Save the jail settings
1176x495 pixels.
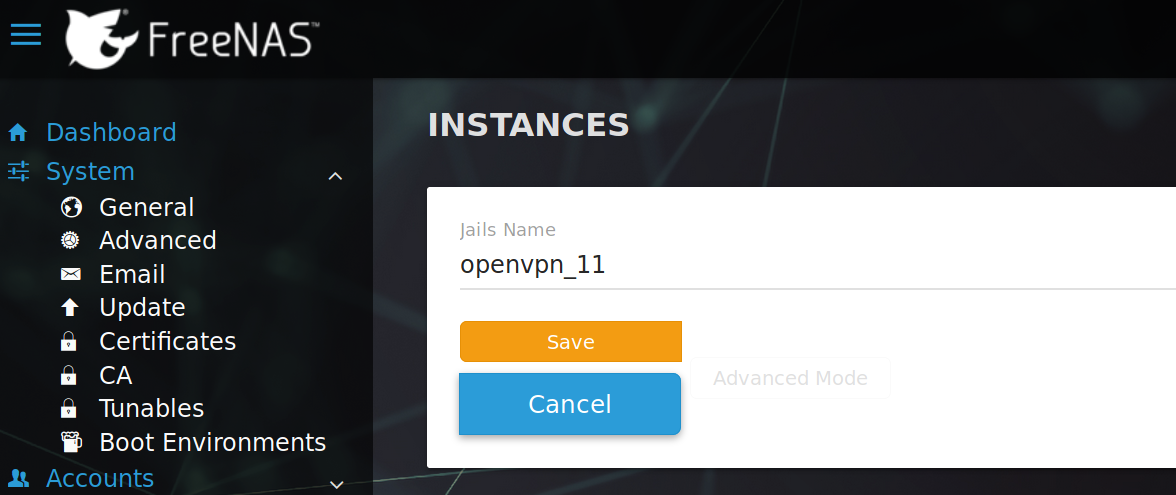click(570, 341)
